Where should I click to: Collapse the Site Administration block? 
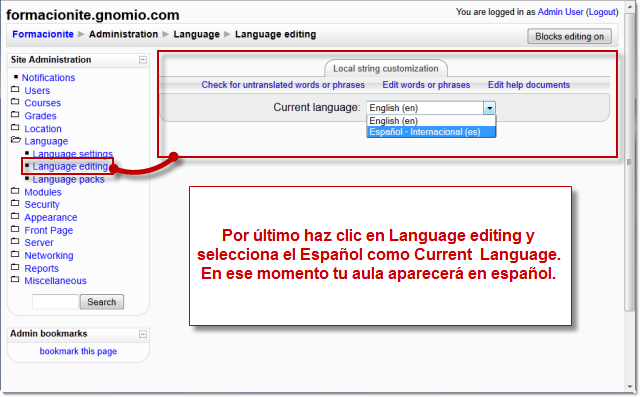(143, 60)
